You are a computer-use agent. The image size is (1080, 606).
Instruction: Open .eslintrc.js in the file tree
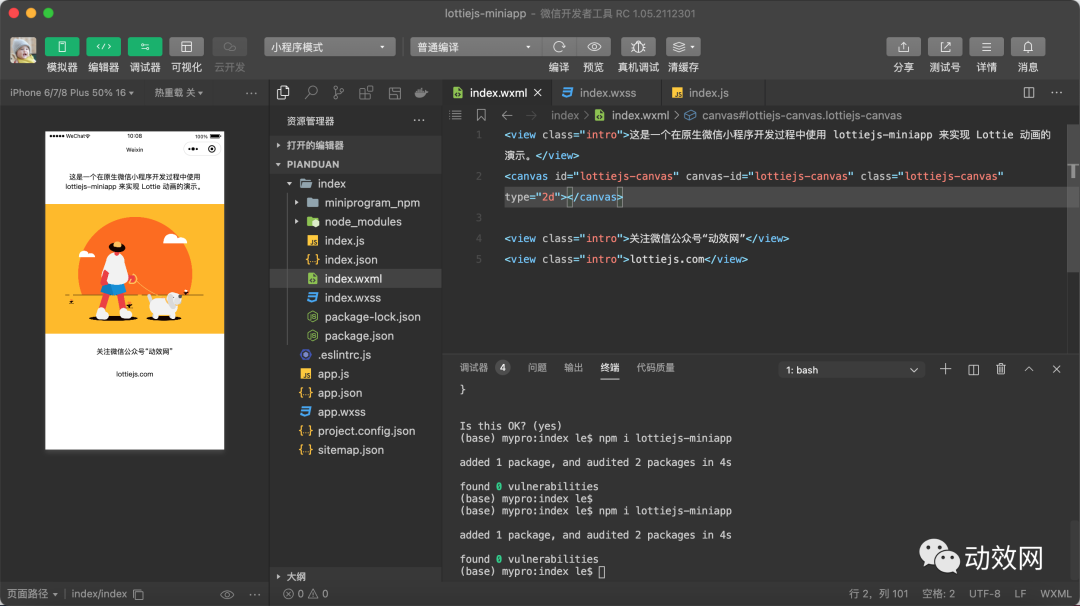355,355
